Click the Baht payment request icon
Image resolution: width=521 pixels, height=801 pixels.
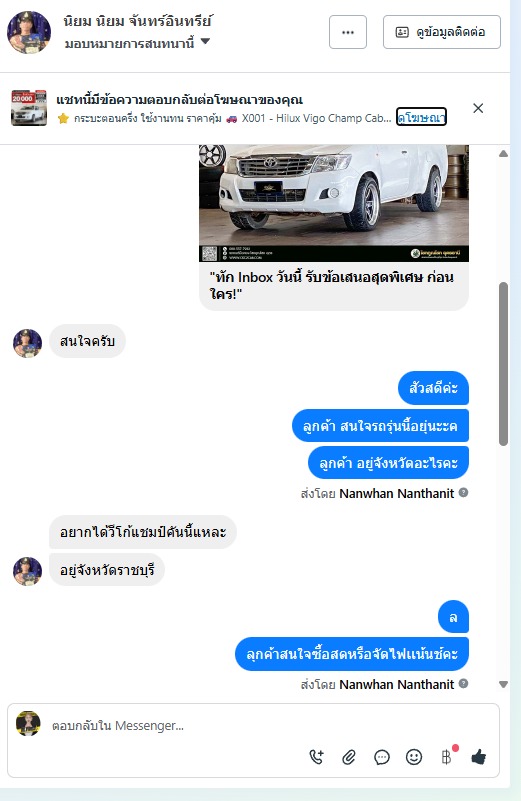pos(446,757)
